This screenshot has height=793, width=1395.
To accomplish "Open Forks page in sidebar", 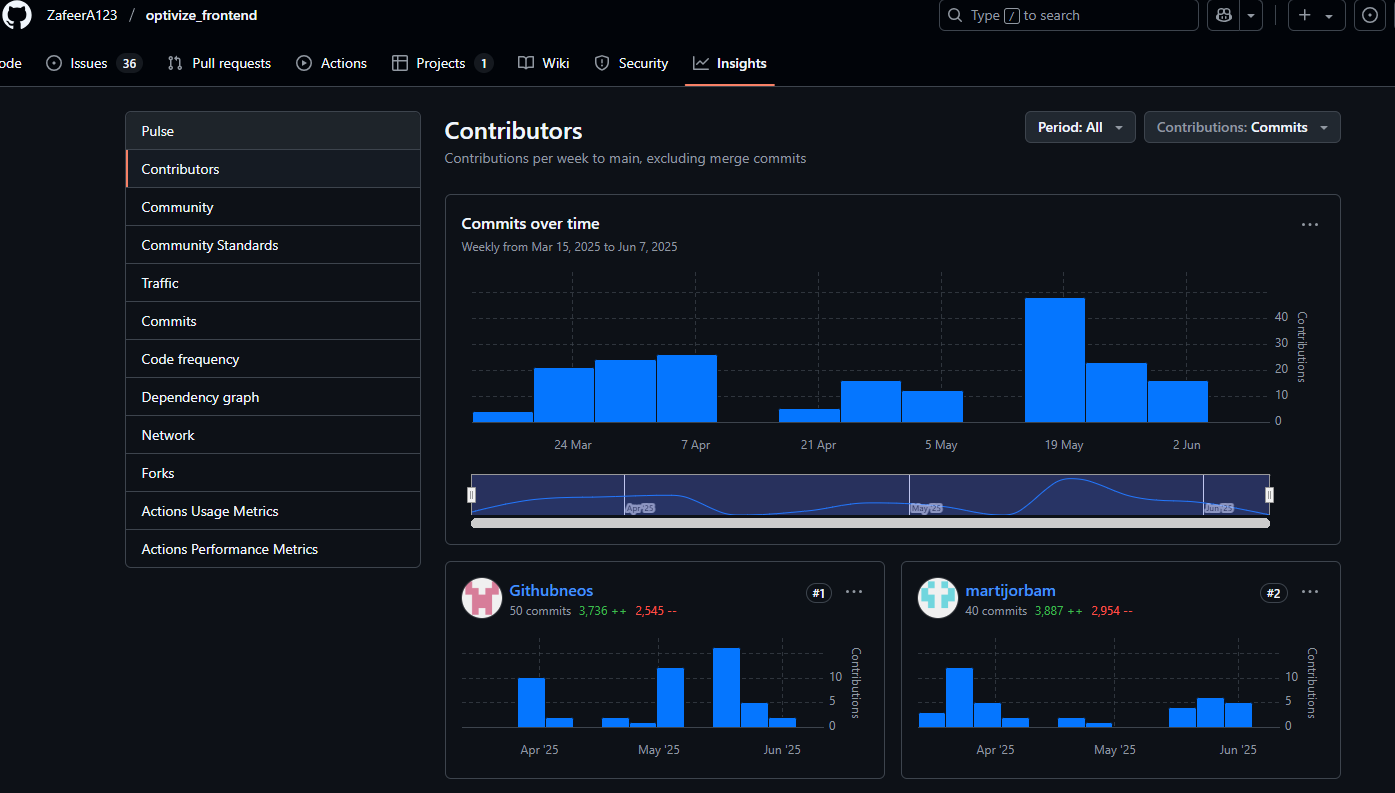I will pos(273,473).
